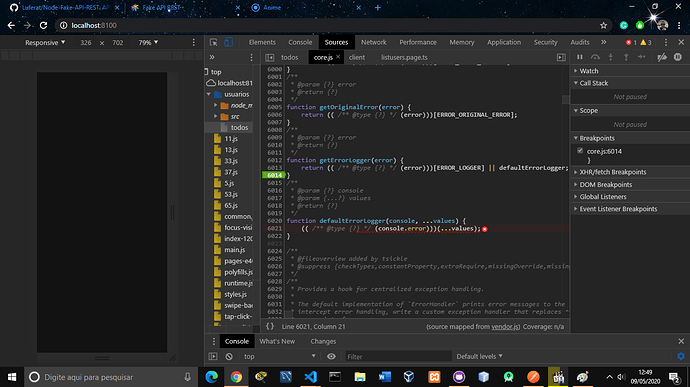This screenshot has width=690, height=387.
Task: Click pretty print braces icon
Action: coord(270,326)
